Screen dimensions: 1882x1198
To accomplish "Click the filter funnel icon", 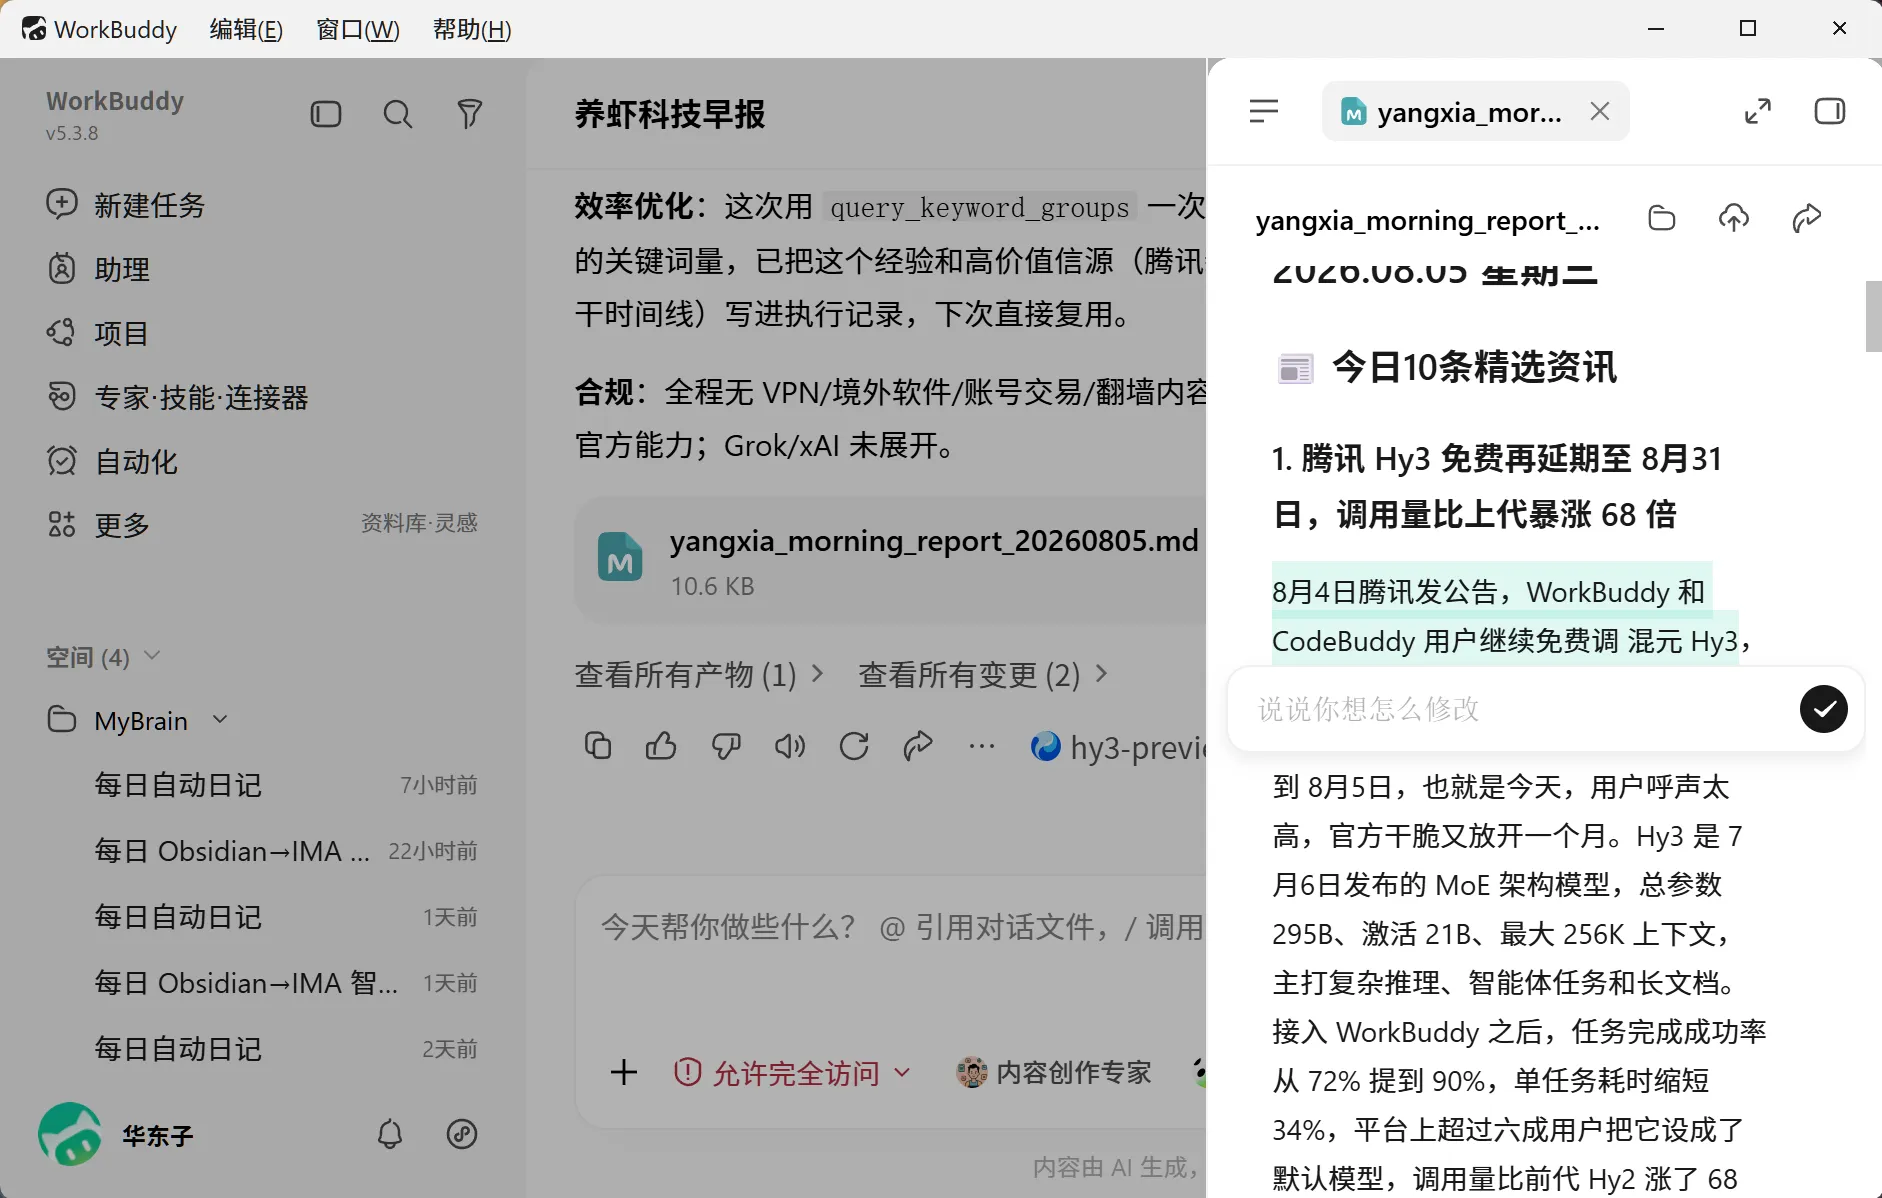I will pyautogui.click(x=470, y=114).
